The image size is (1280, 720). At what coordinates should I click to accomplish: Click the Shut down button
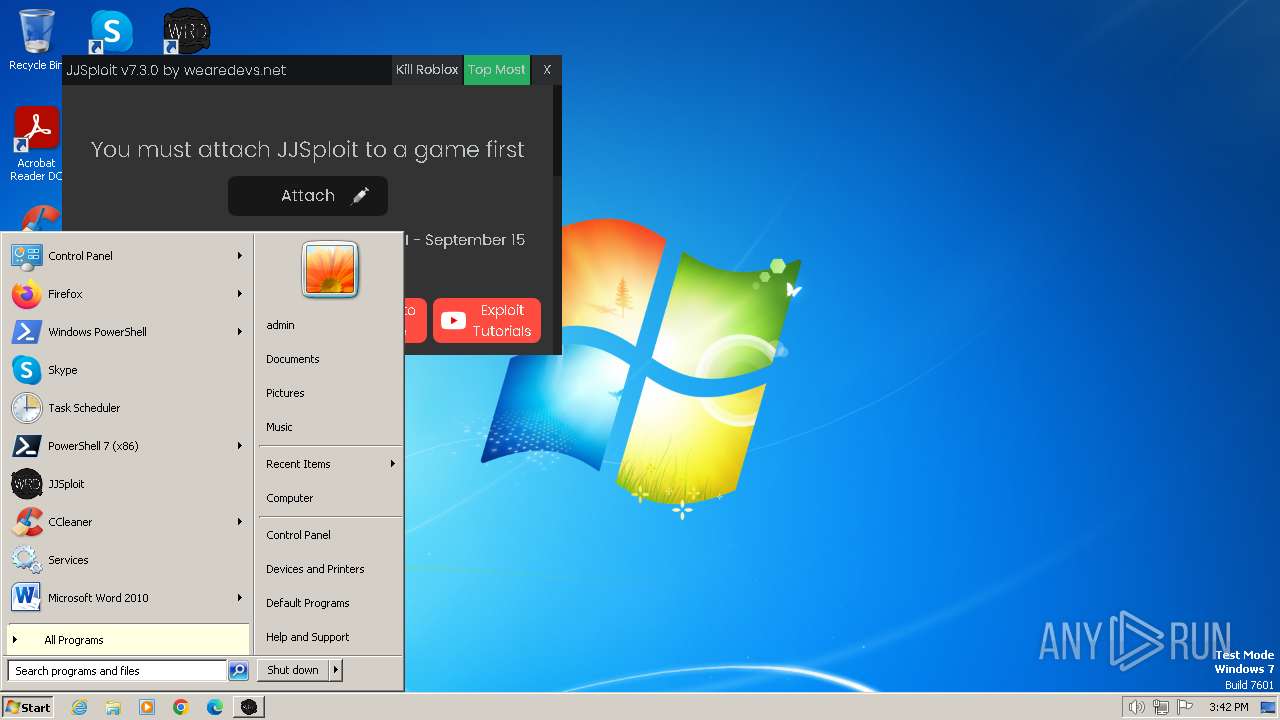[x=293, y=670]
